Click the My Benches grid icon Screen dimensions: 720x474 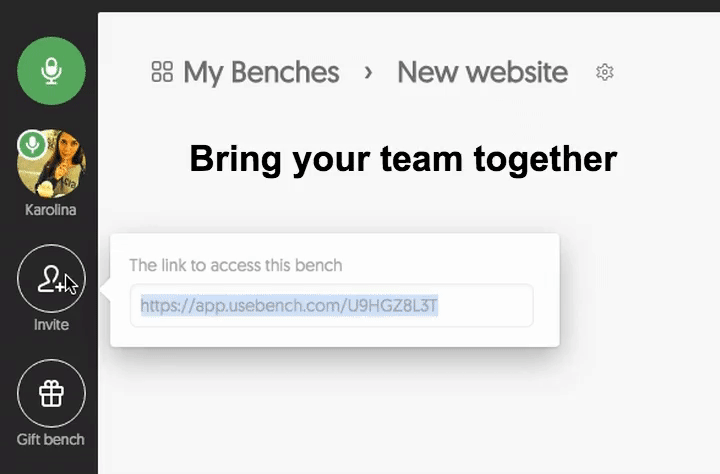(x=162, y=72)
